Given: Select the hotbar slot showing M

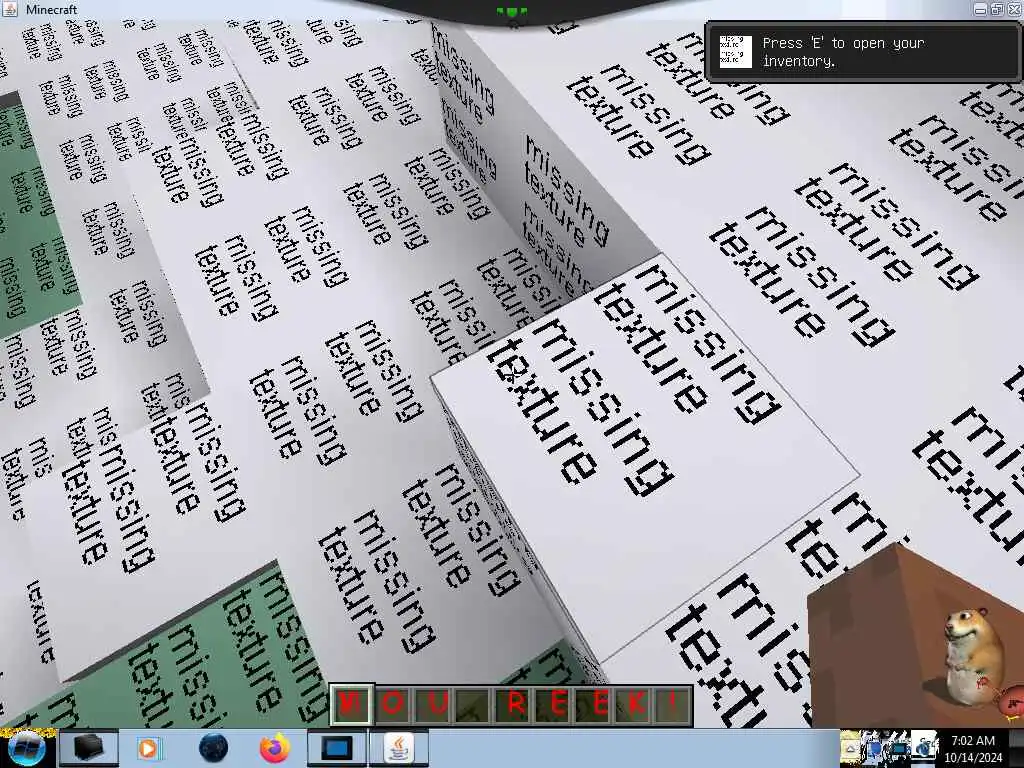Looking at the screenshot, I should (353, 705).
